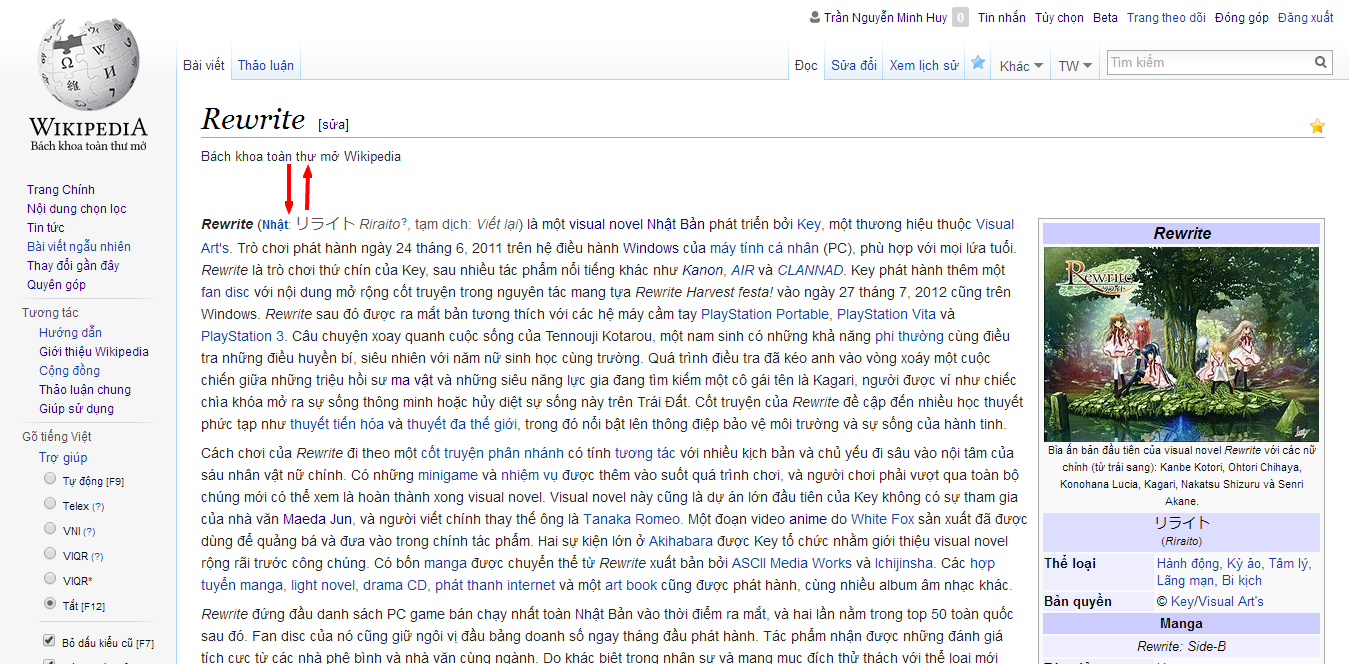
Task: Follow the visual novel link in the first sentence
Action: coord(606,224)
